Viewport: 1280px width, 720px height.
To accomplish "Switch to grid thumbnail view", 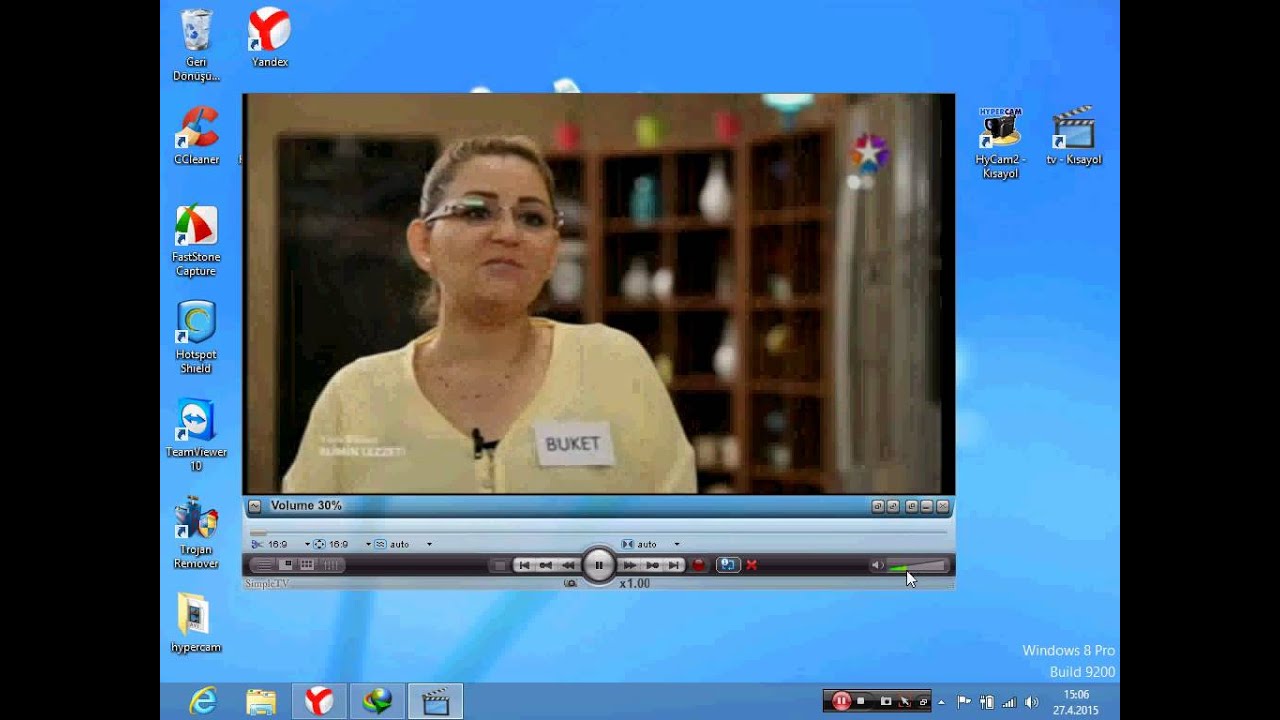I will point(307,565).
